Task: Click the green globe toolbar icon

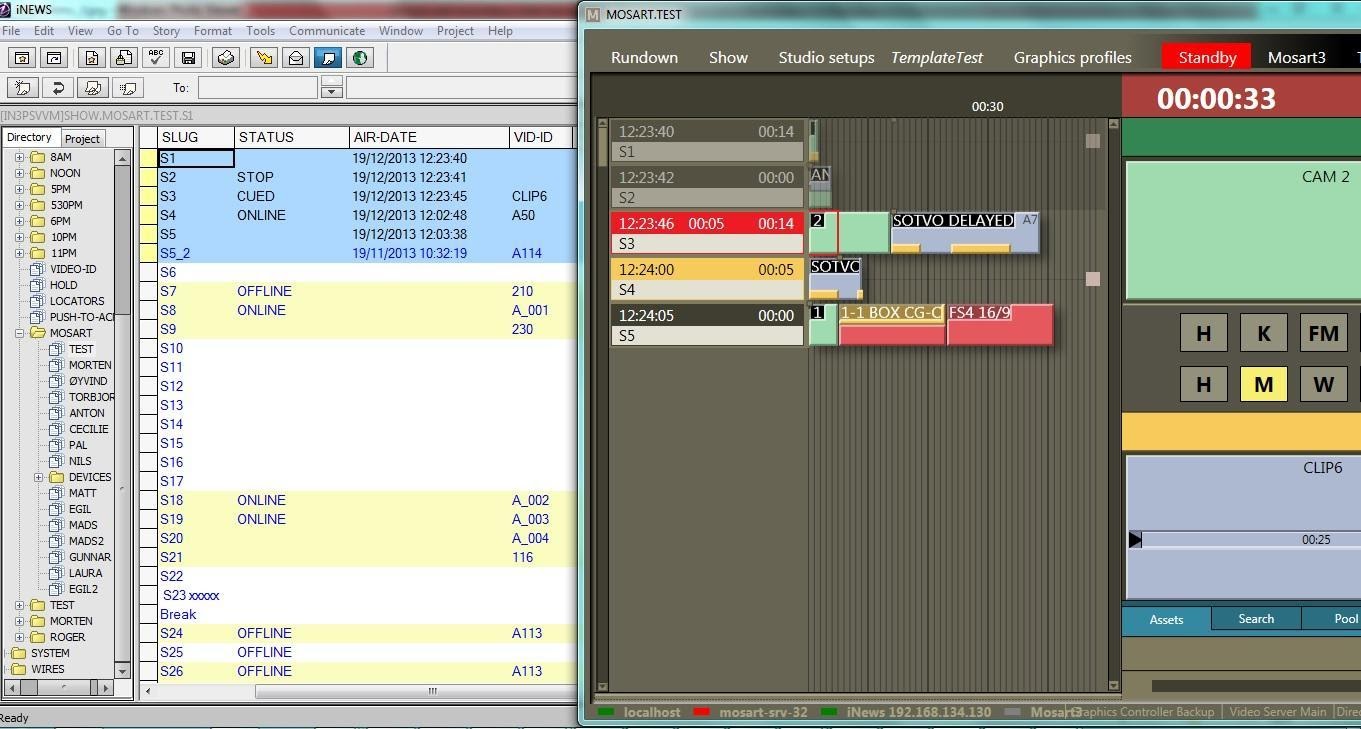Action: point(360,58)
